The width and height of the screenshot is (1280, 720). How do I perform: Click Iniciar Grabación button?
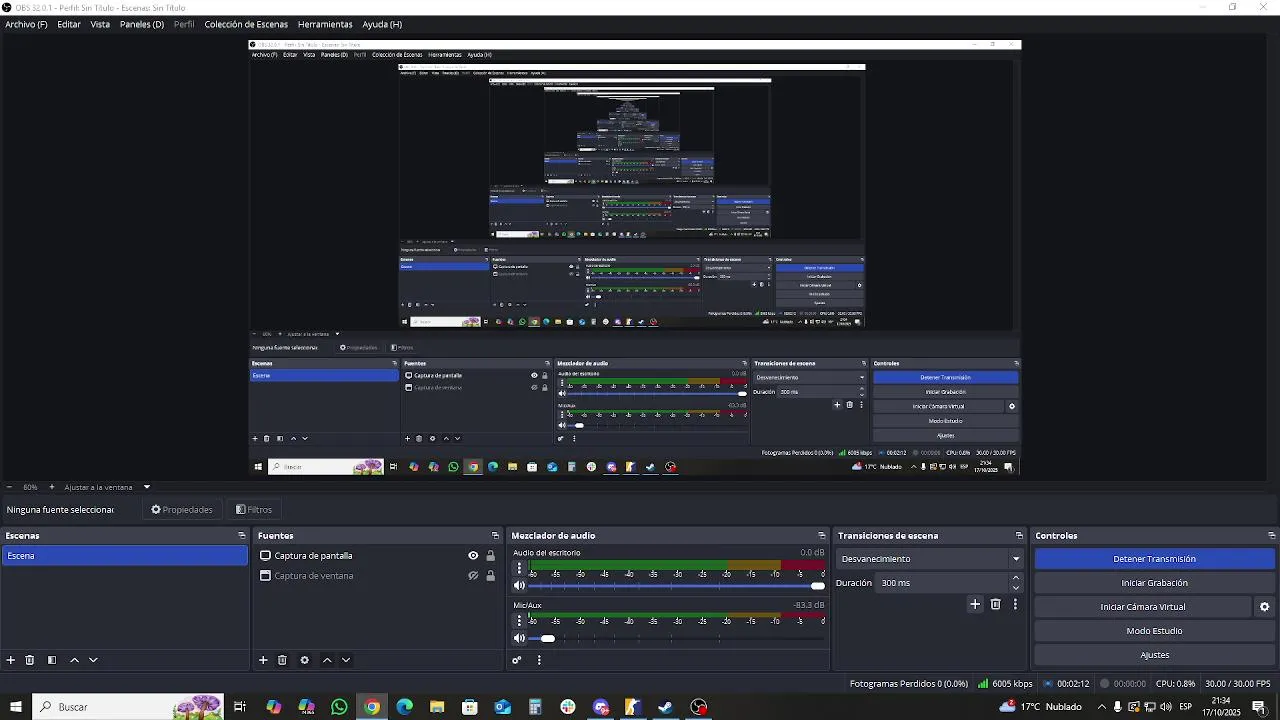point(1154,583)
